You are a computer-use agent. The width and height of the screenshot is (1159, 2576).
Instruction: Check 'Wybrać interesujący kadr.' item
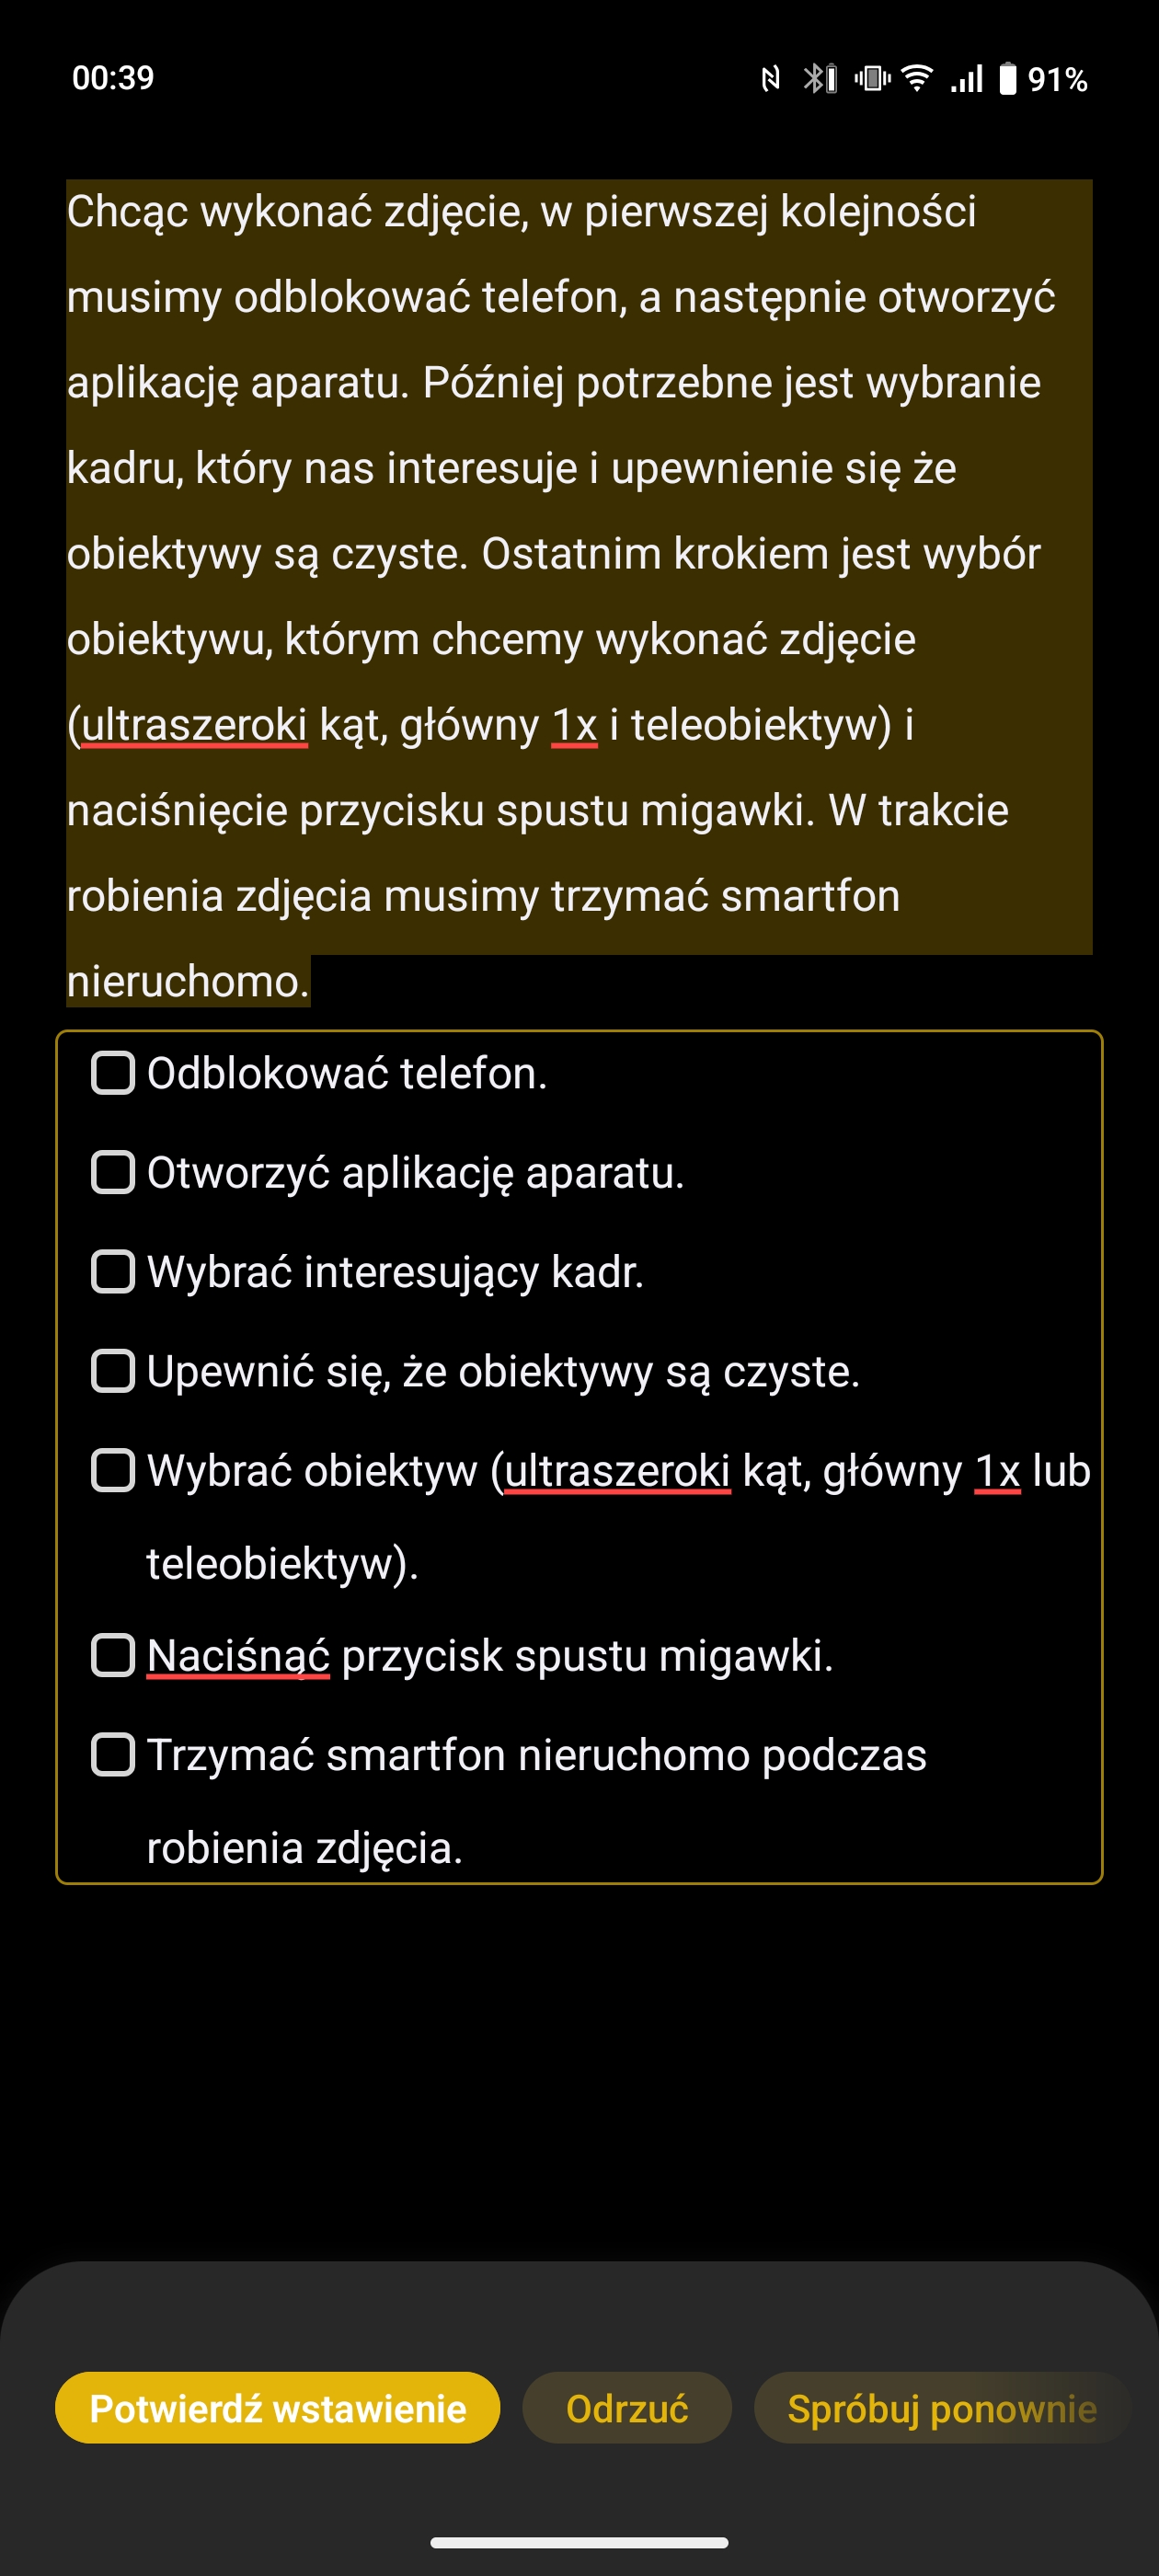click(113, 1271)
